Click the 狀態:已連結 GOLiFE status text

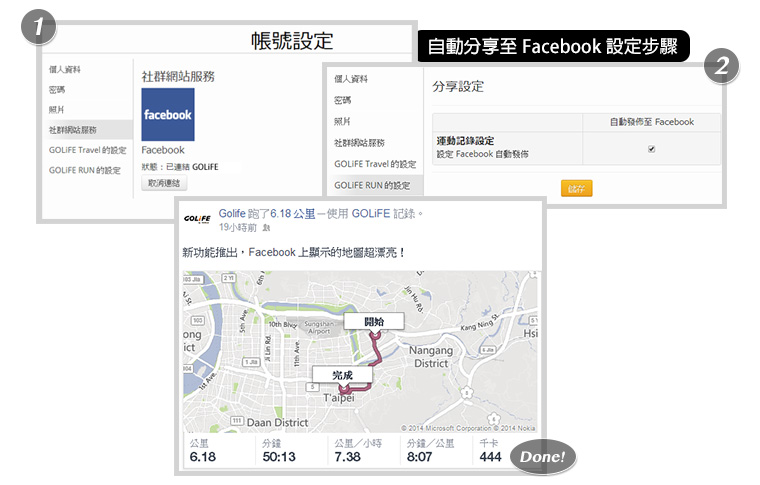click(x=180, y=167)
